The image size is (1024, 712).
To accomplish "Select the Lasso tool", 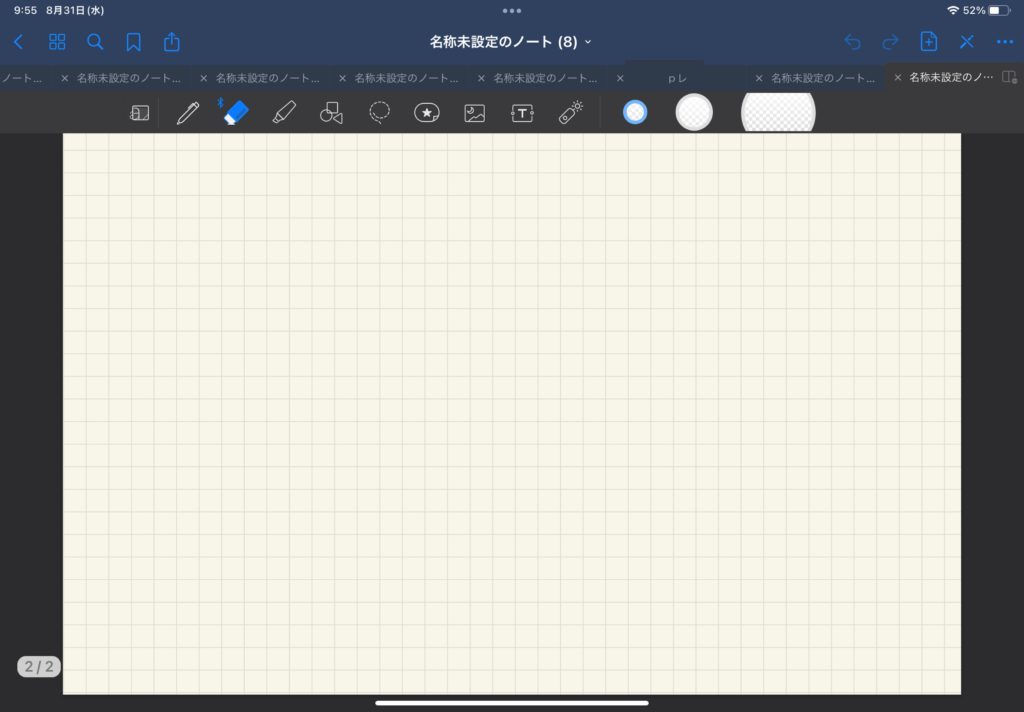I will click(379, 112).
